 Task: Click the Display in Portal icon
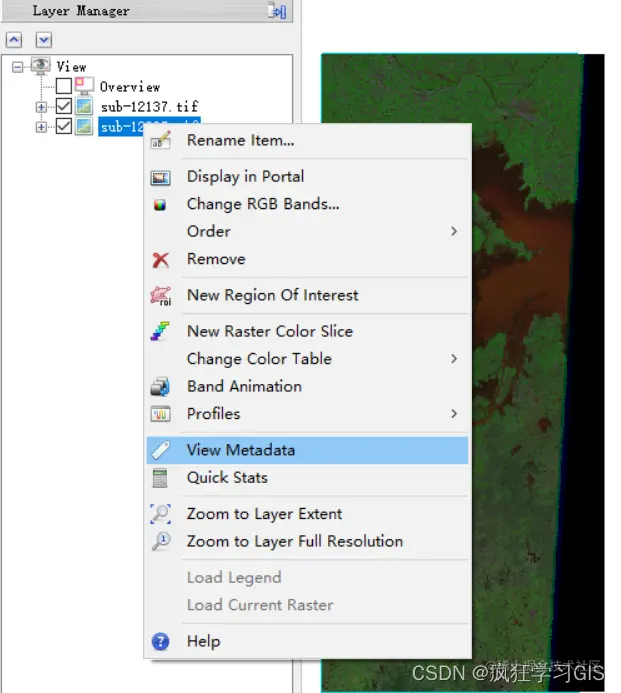click(x=160, y=178)
